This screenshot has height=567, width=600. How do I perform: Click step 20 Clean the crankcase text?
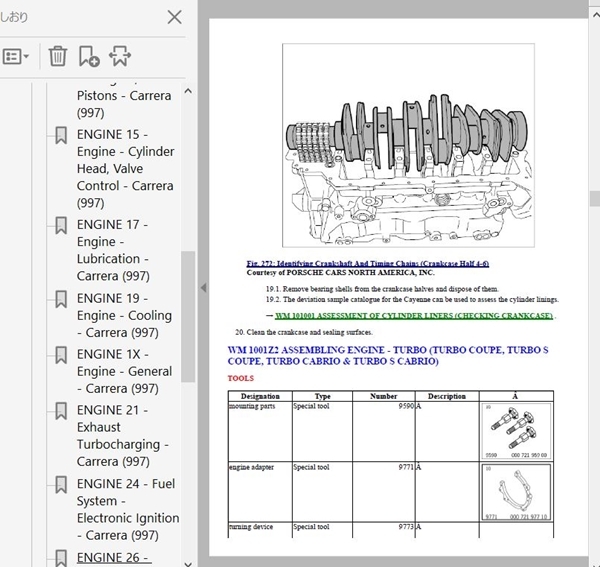coord(304,332)
